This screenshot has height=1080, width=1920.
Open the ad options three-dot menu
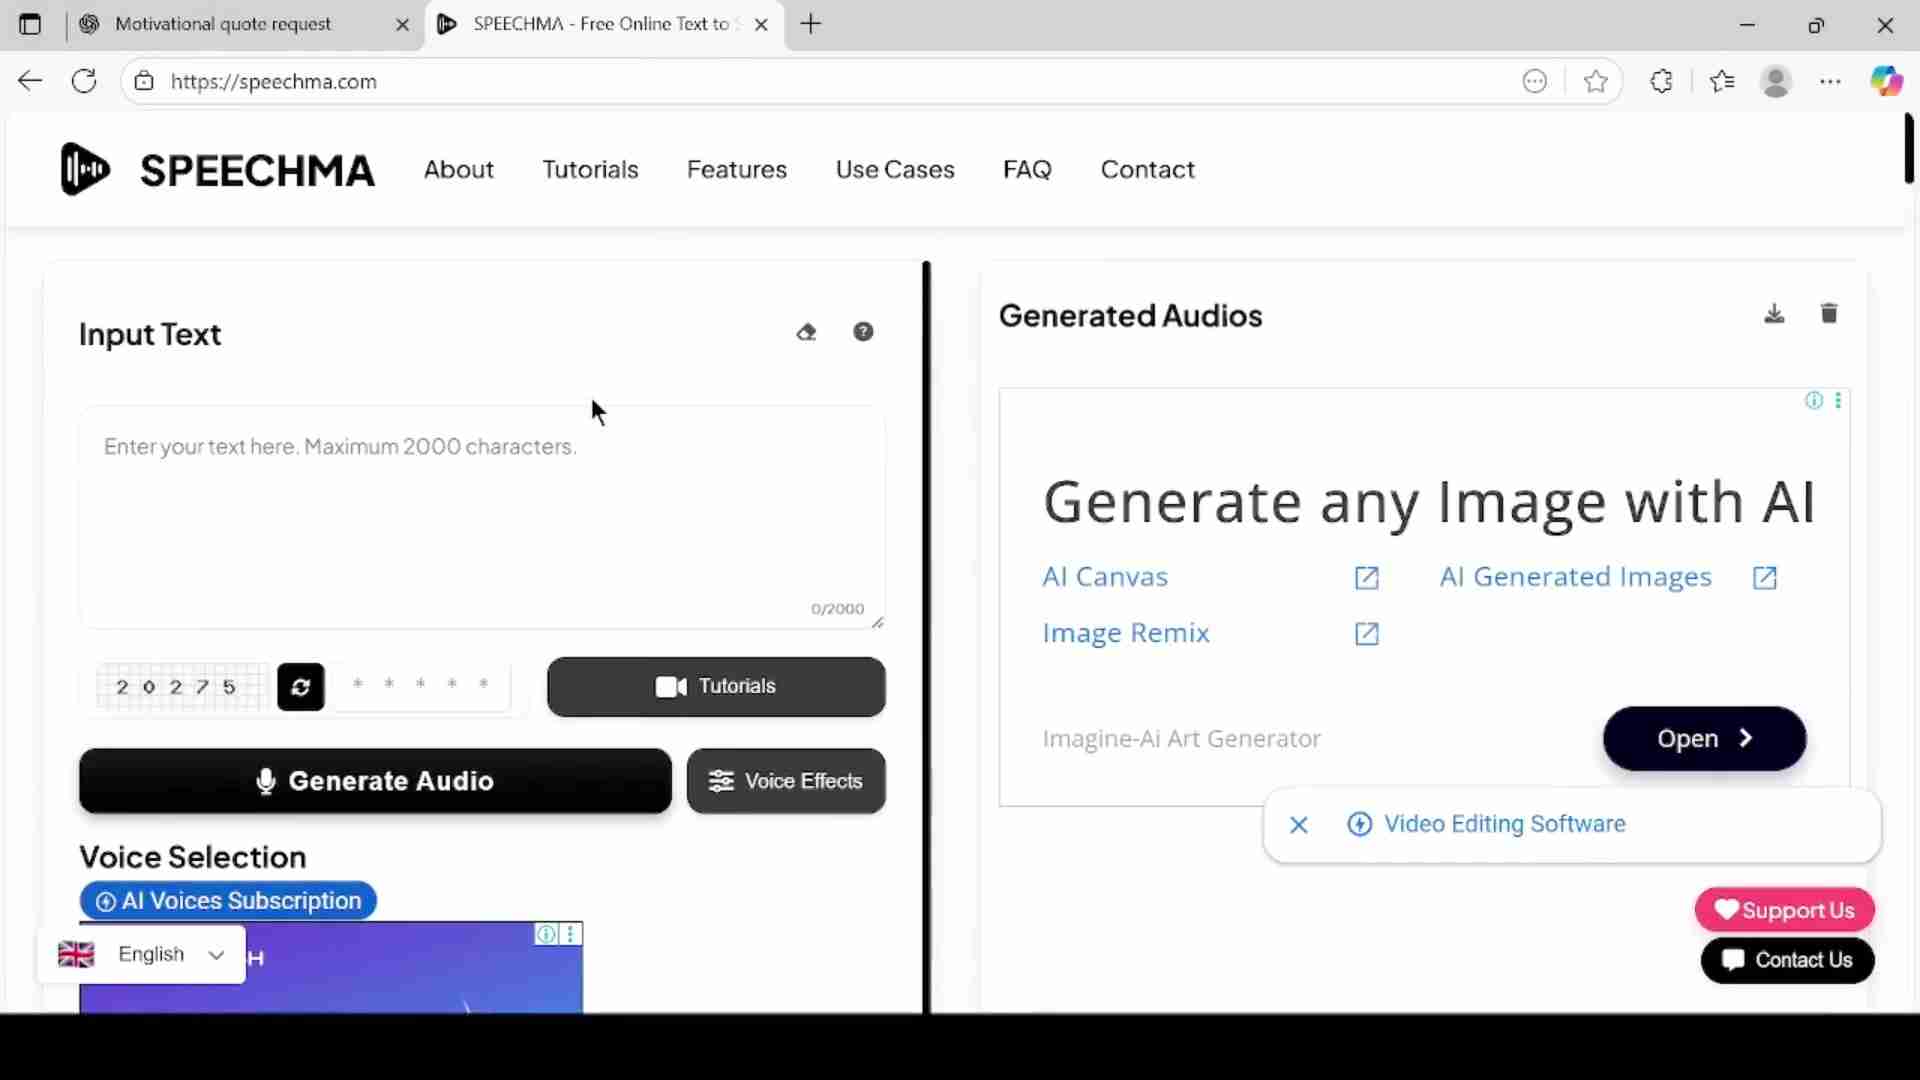[x=1840, y=400]
